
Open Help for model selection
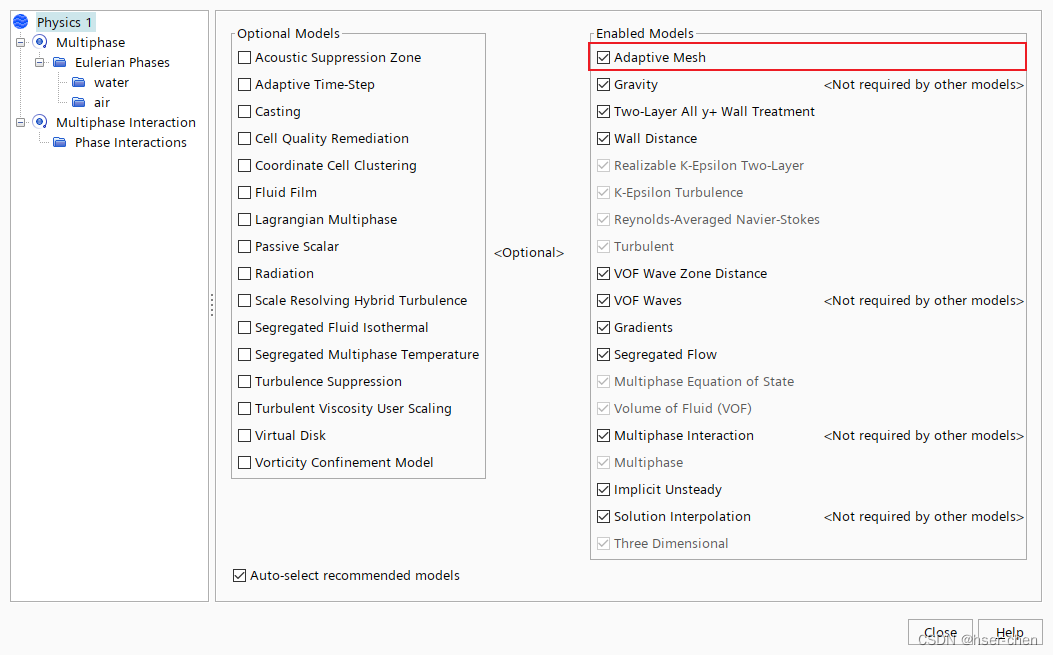[x=1010, y=632]
